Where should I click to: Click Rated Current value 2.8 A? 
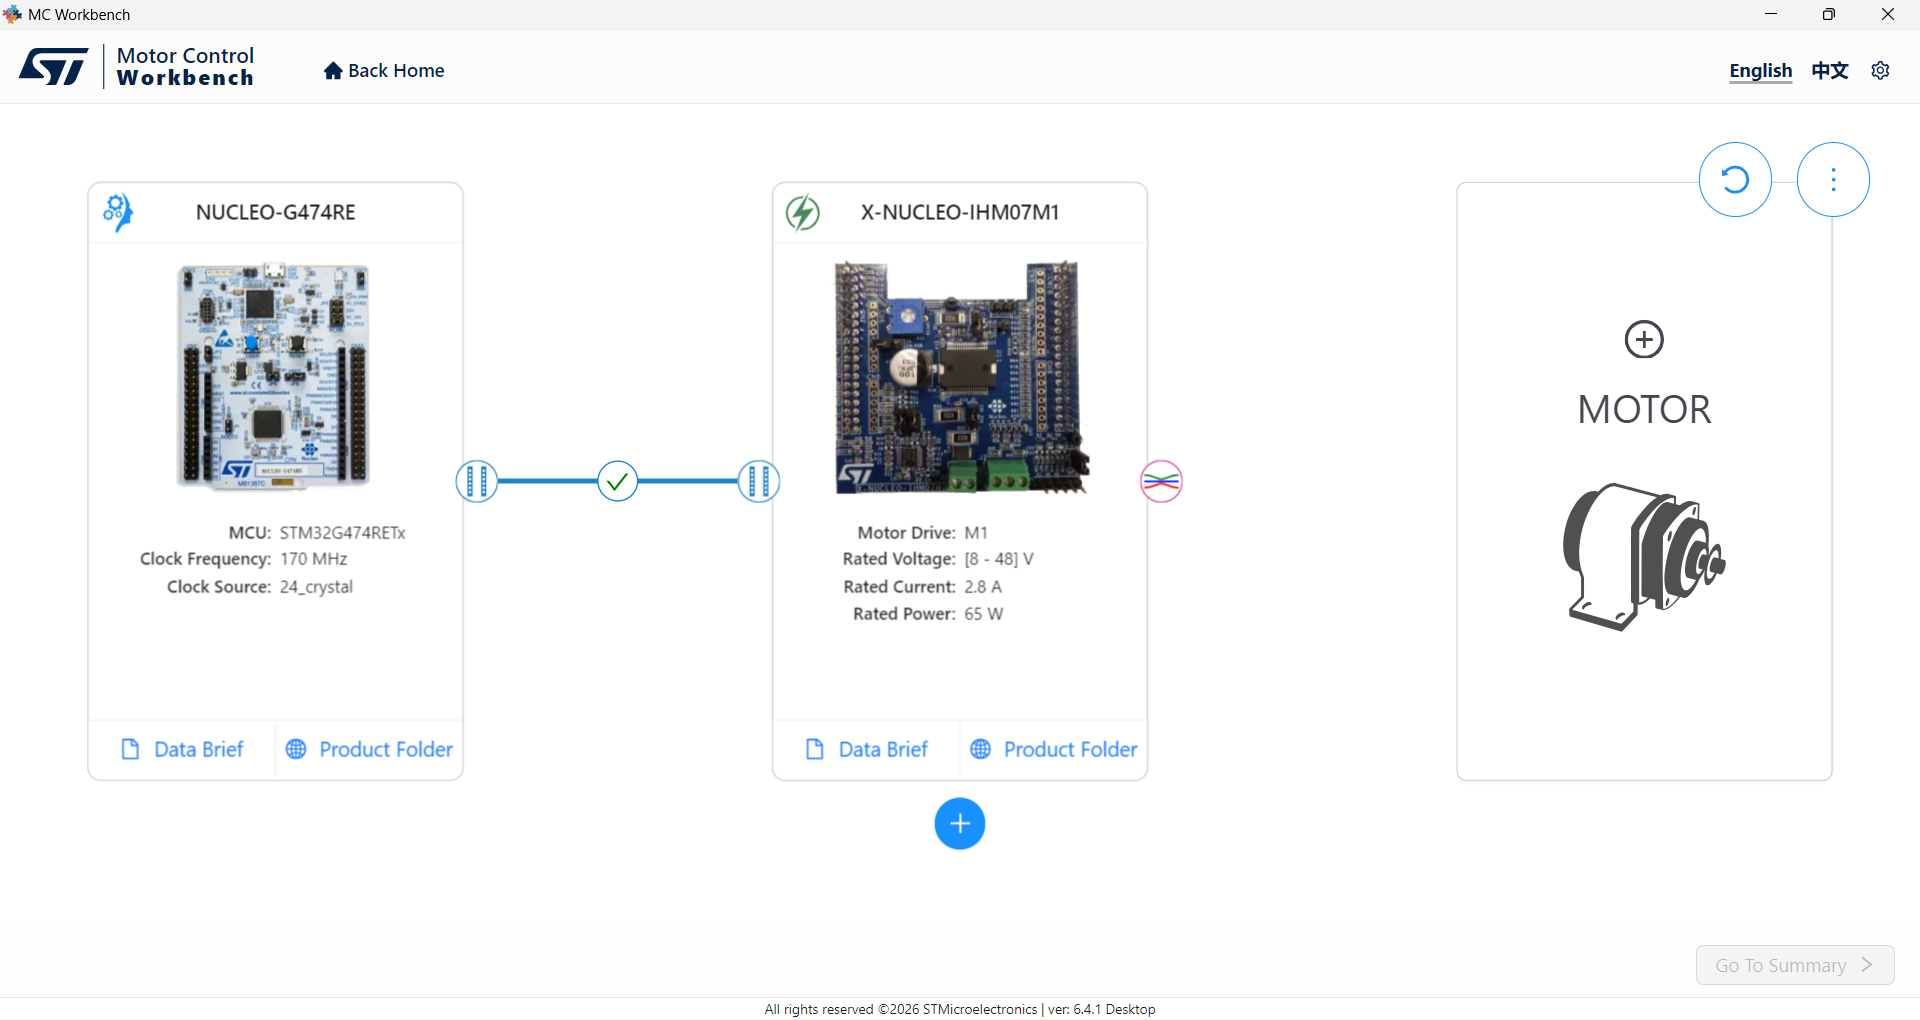983,587
